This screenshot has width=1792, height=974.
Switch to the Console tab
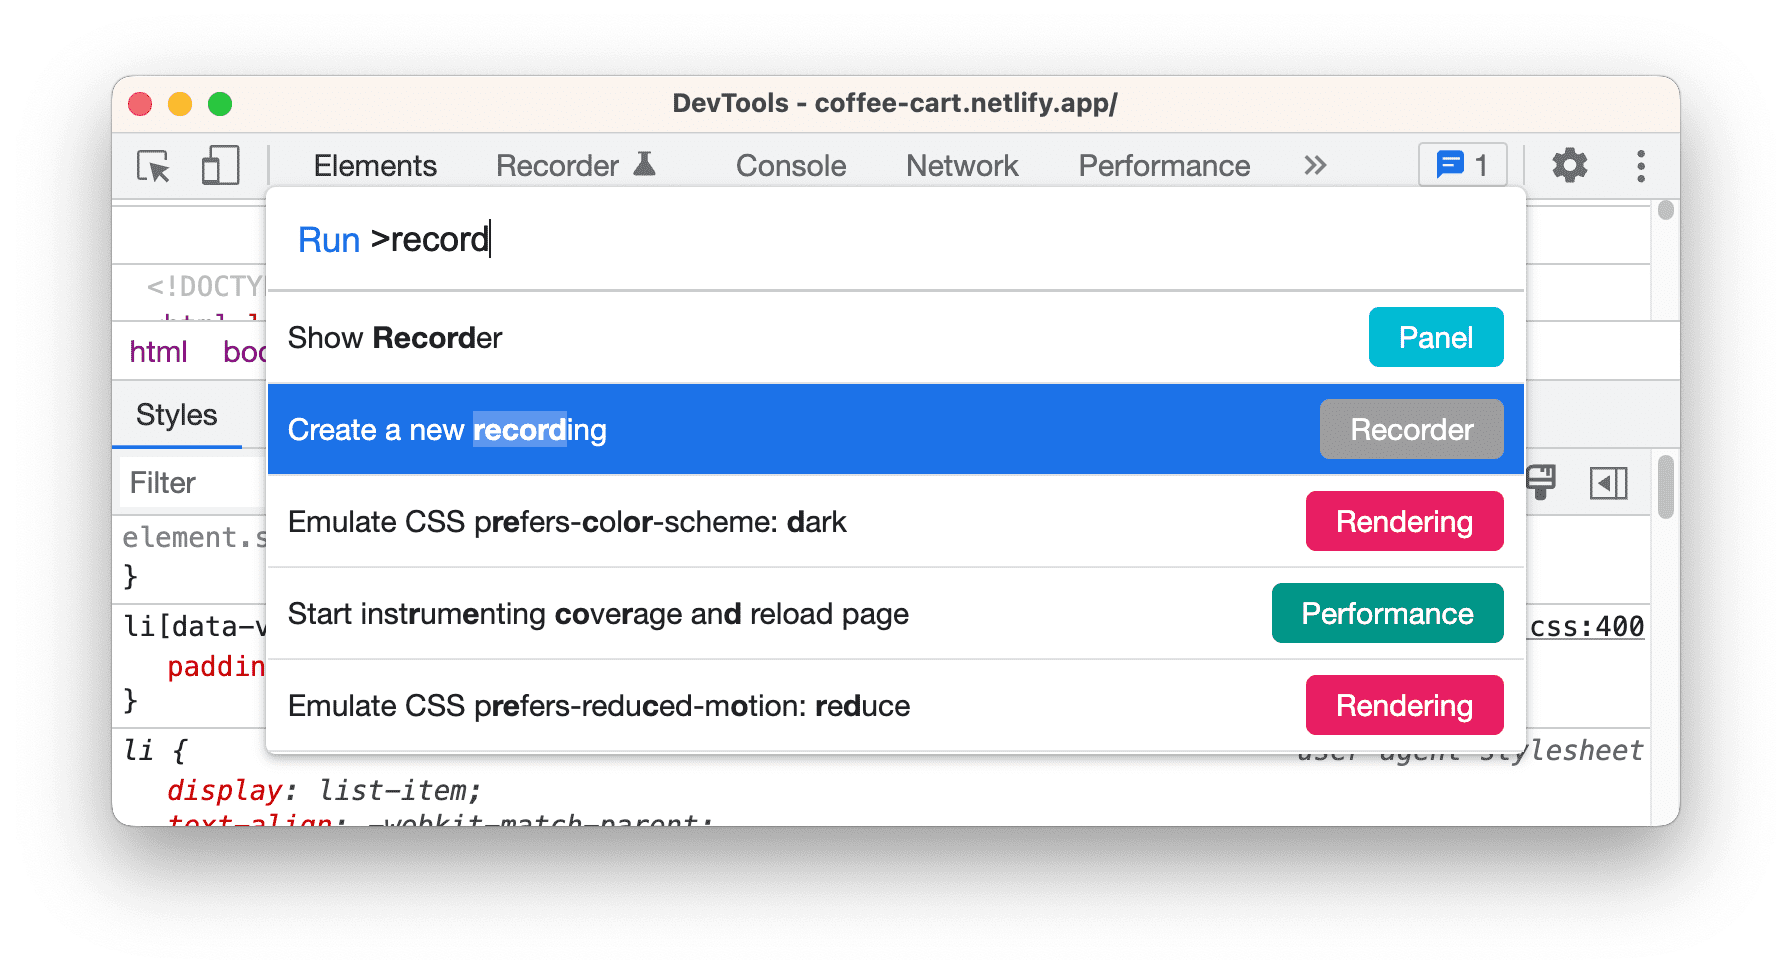pos(790,165)
